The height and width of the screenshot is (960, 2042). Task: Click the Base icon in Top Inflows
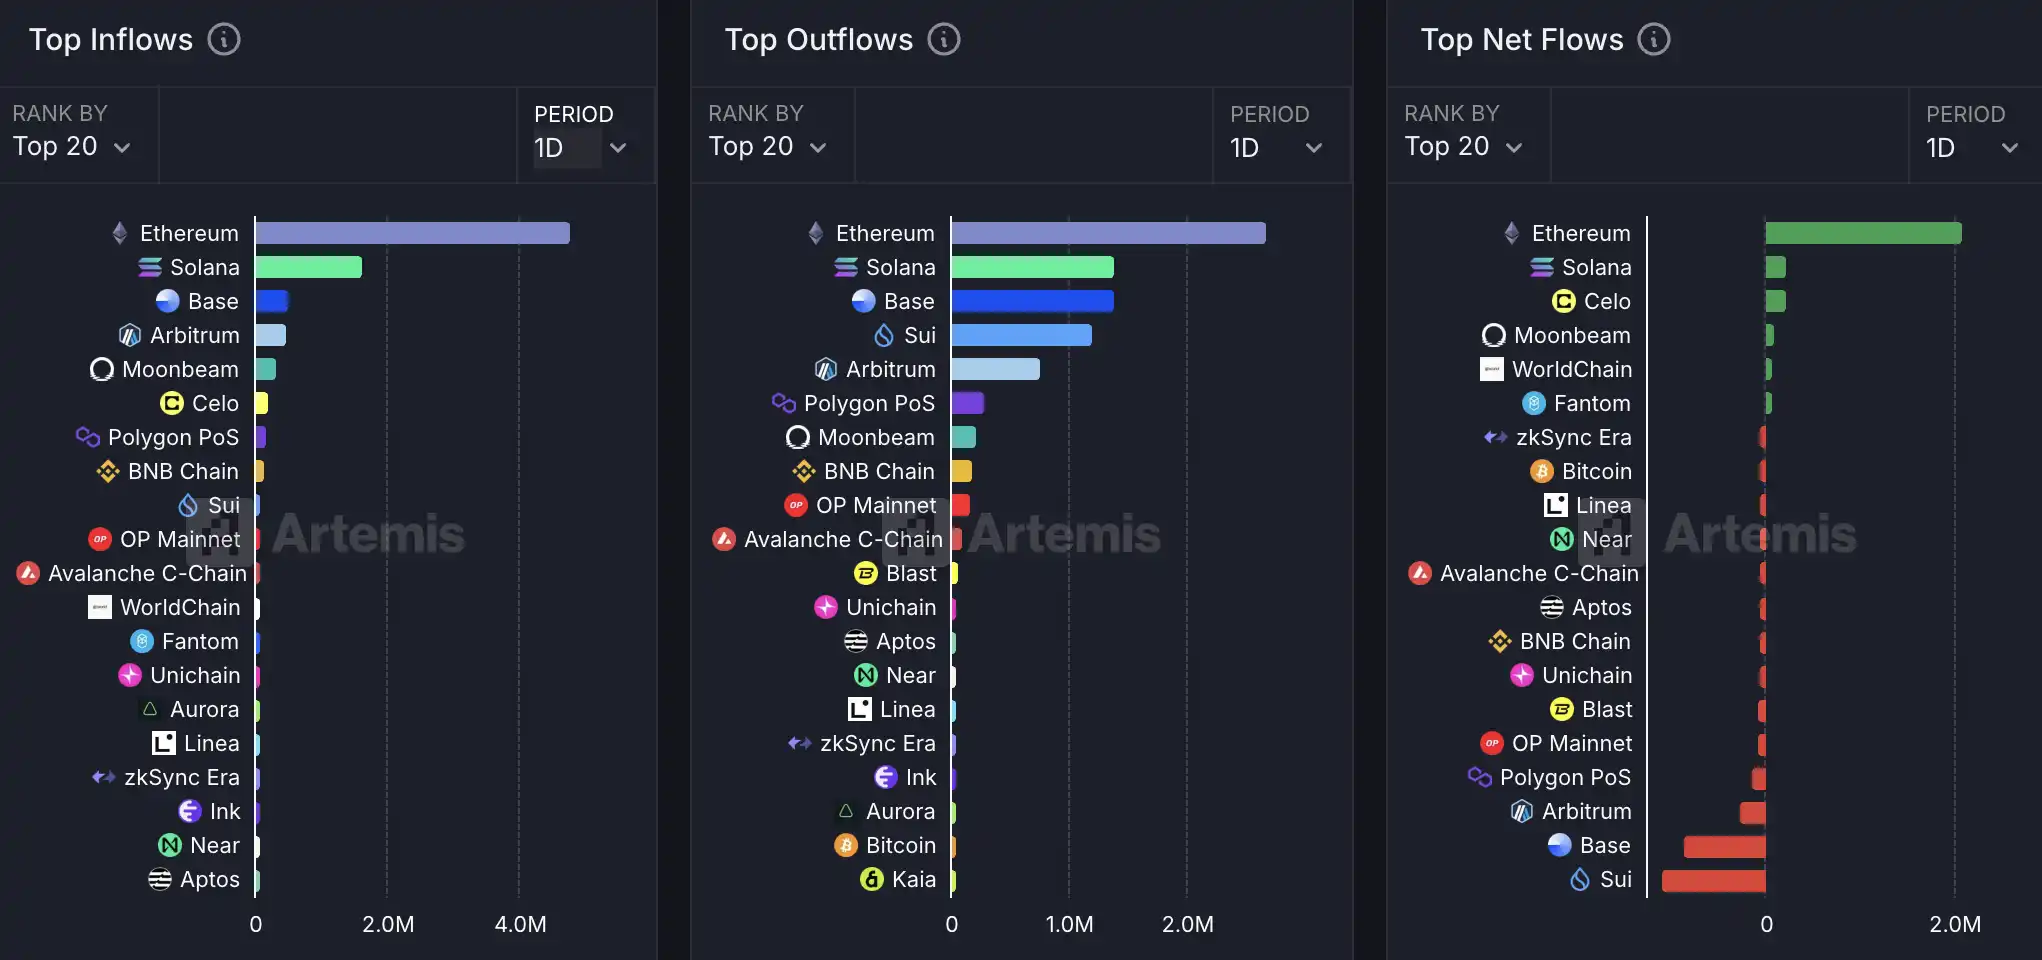[x=168, y=301]
